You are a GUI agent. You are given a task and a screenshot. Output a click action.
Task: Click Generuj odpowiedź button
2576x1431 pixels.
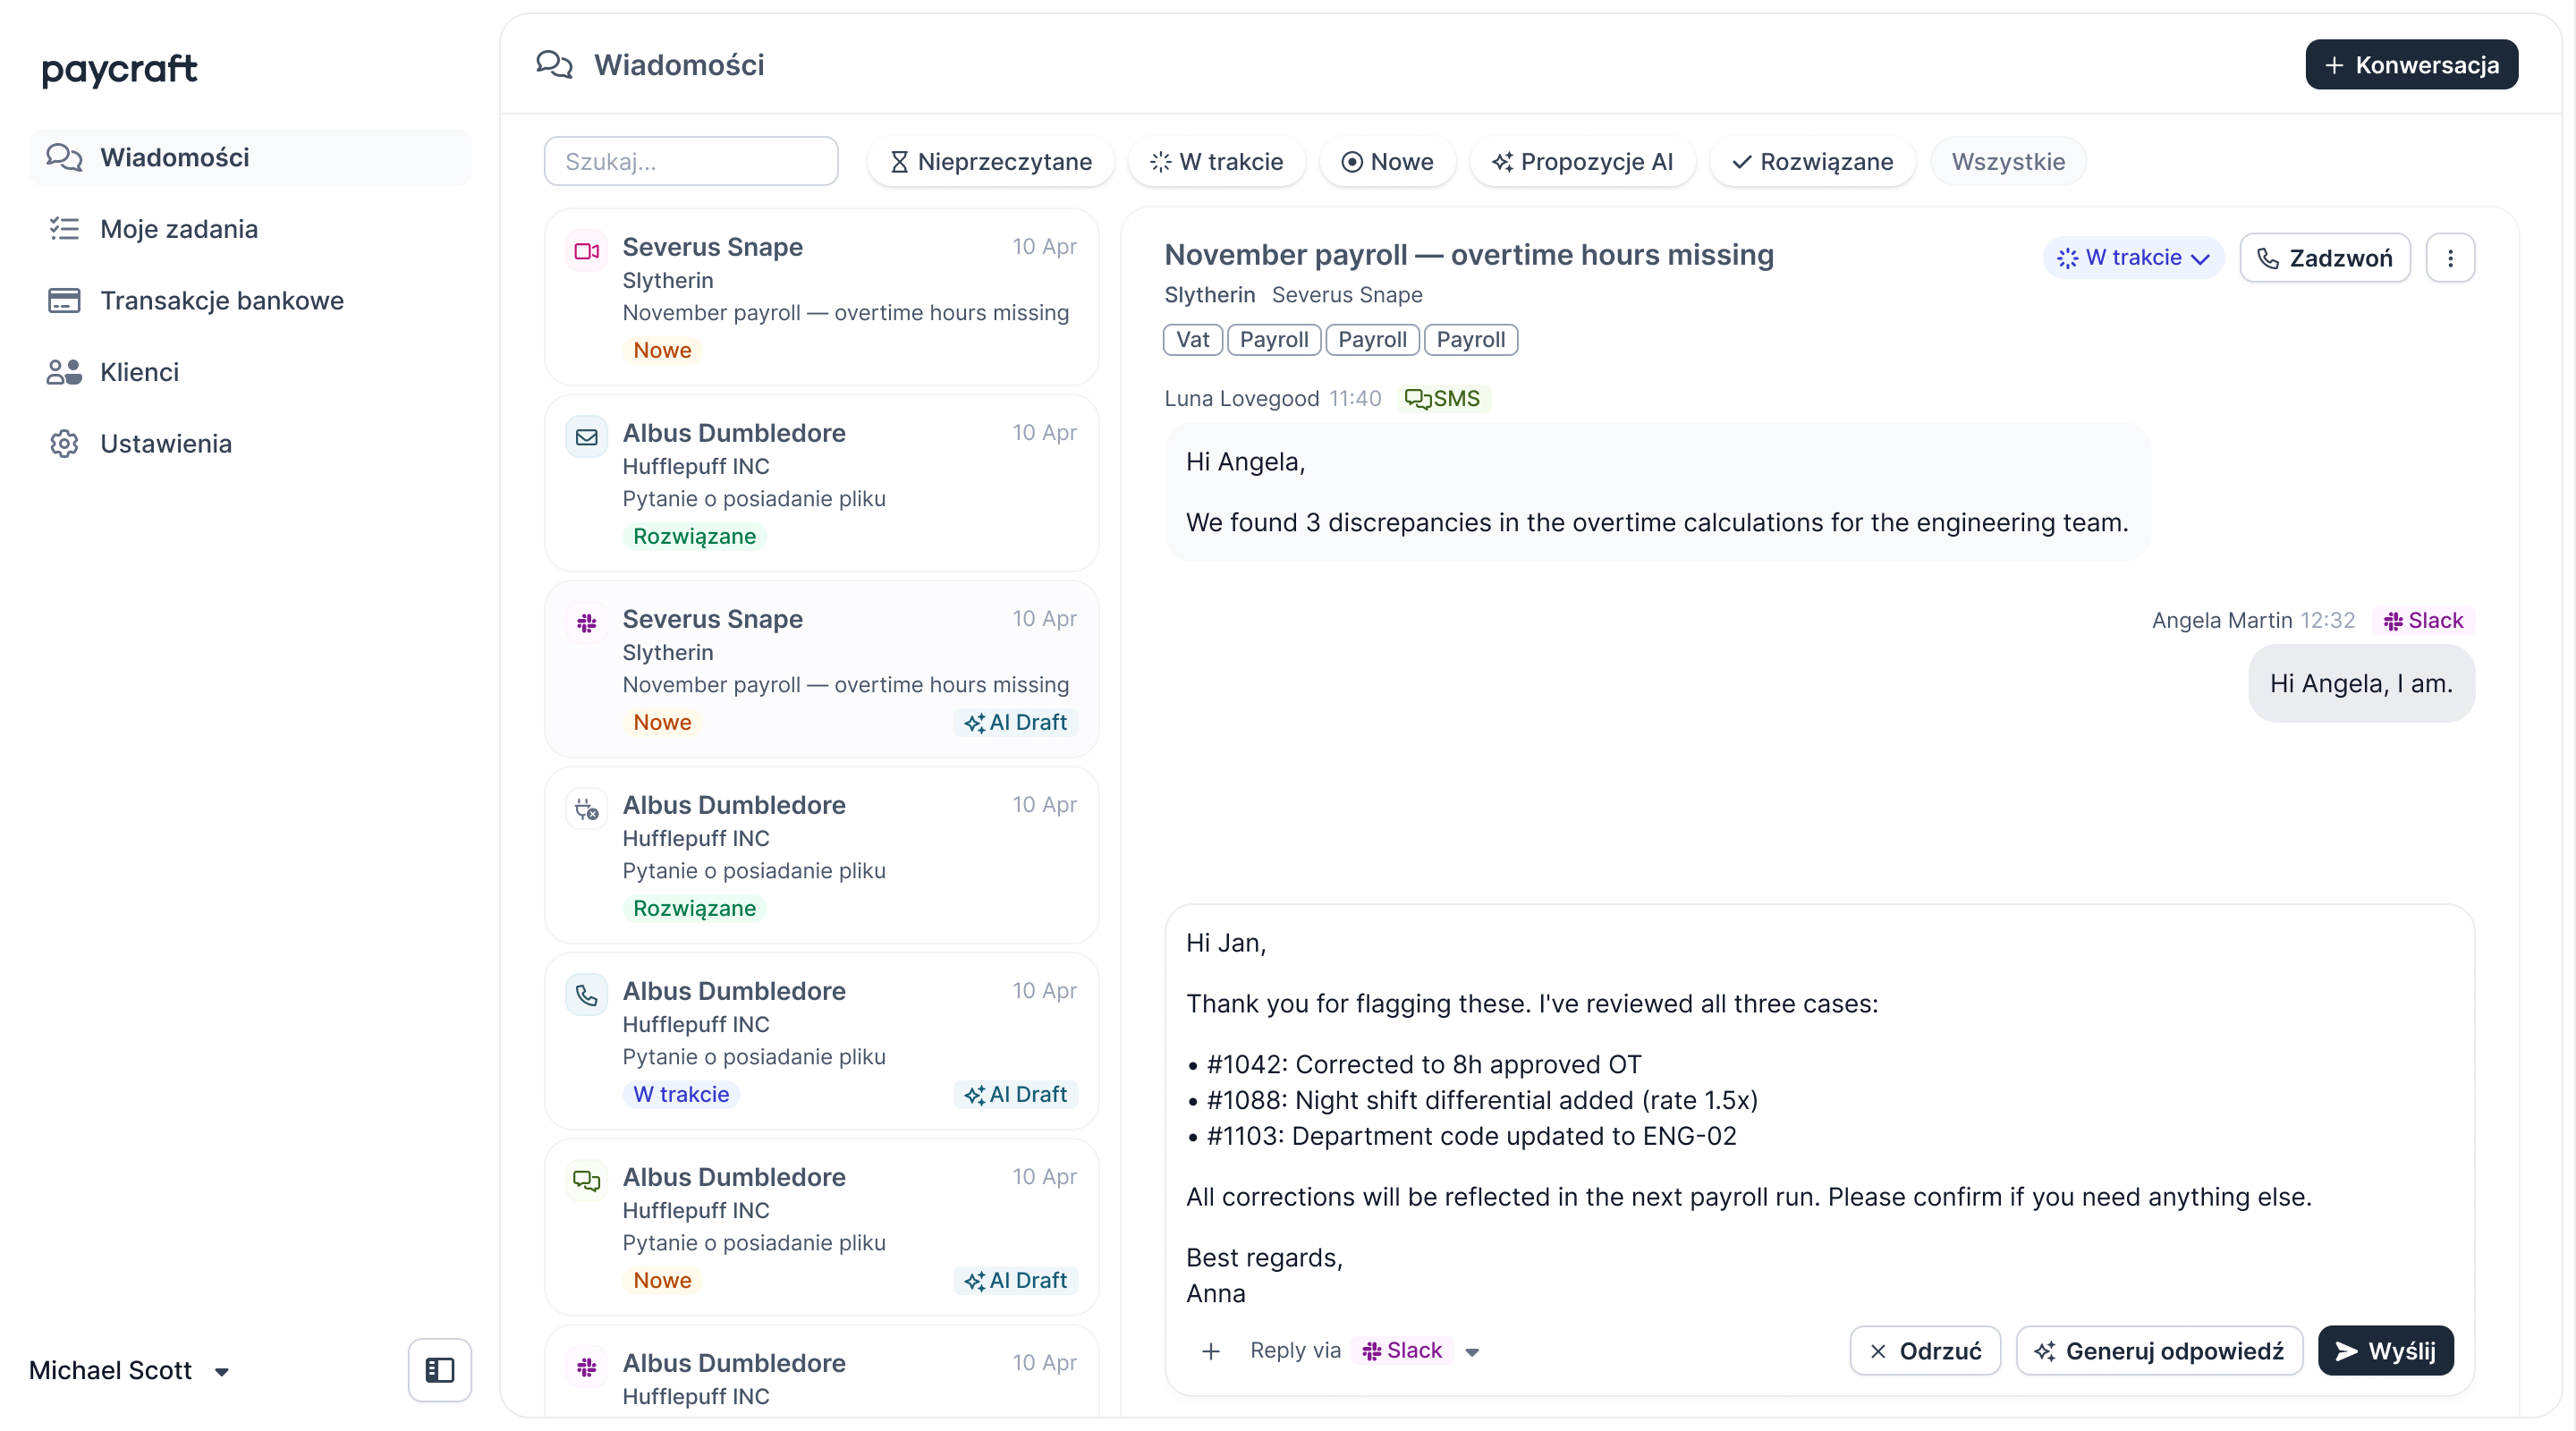2159,1351
